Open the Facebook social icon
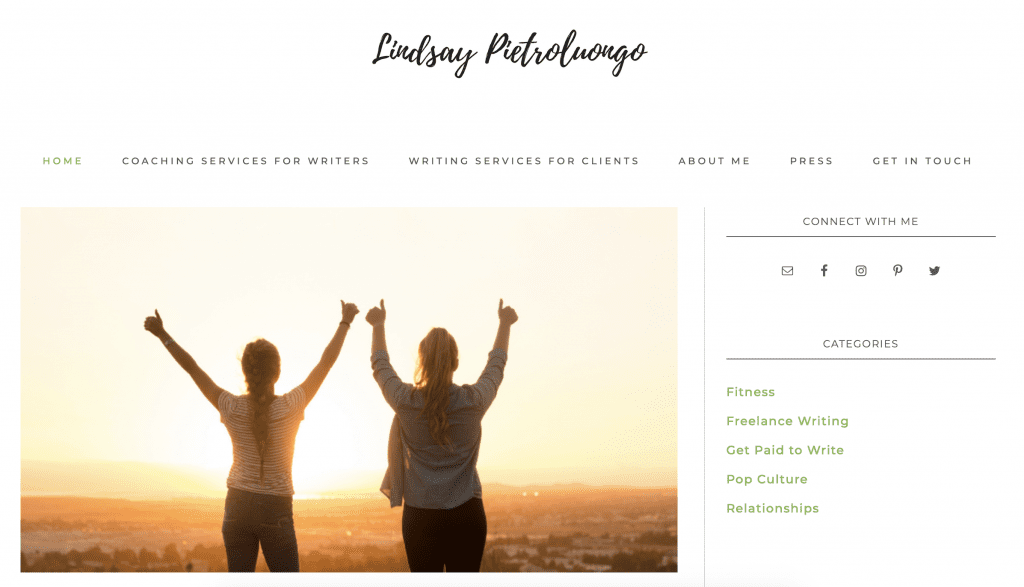This screenshot has height=587, width=1024. click(x=824, y=270)
